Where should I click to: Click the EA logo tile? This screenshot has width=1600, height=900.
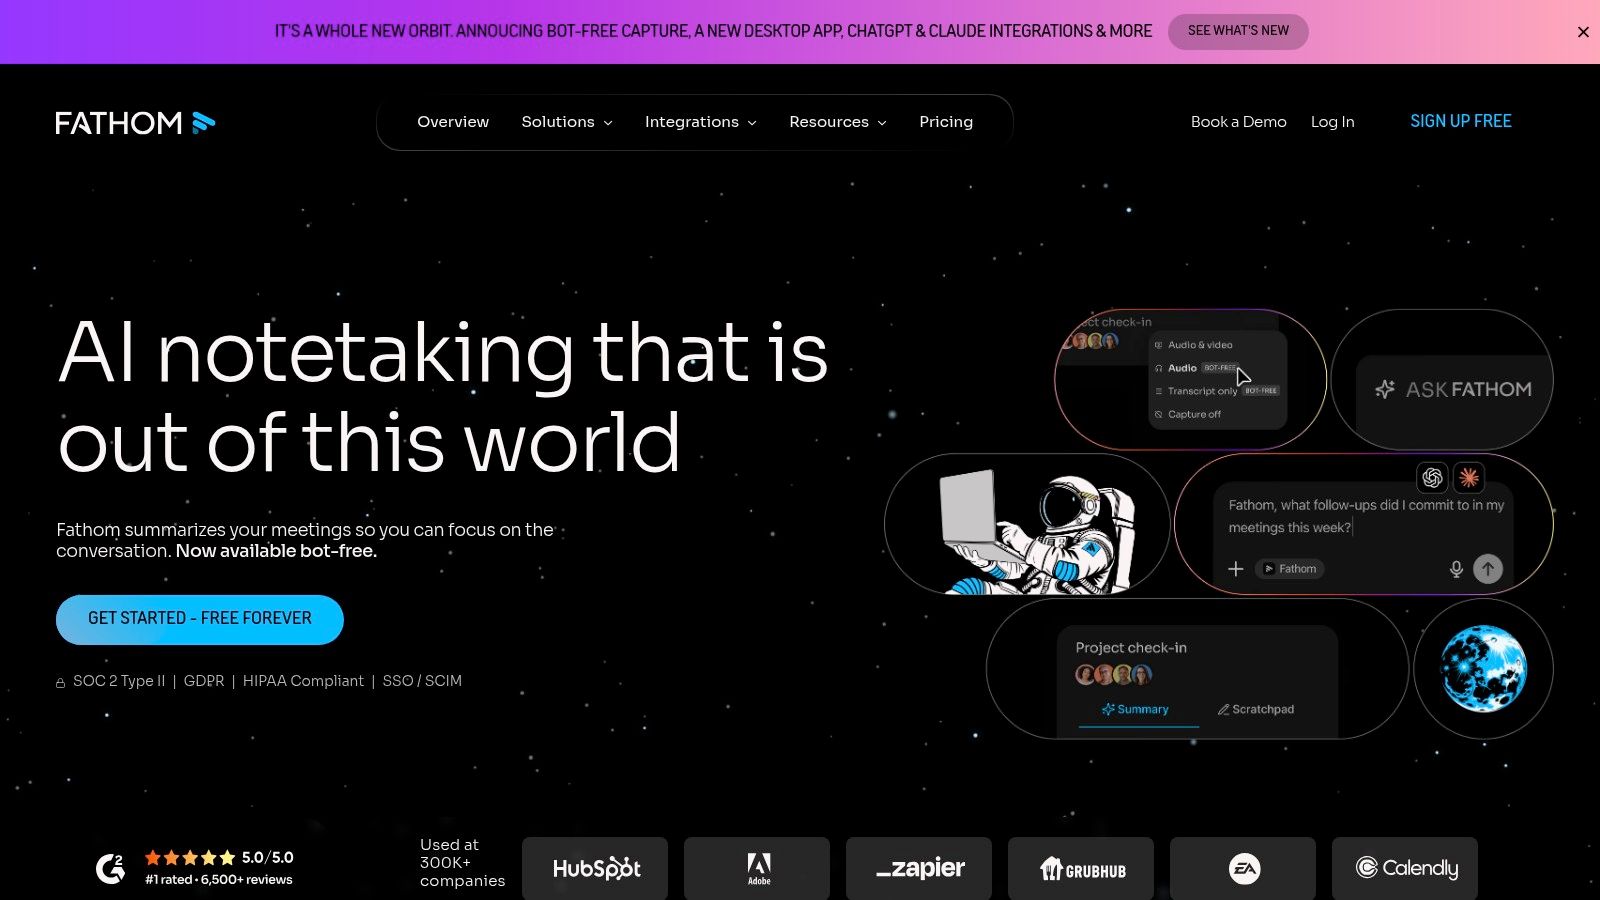pos(1243,868)
